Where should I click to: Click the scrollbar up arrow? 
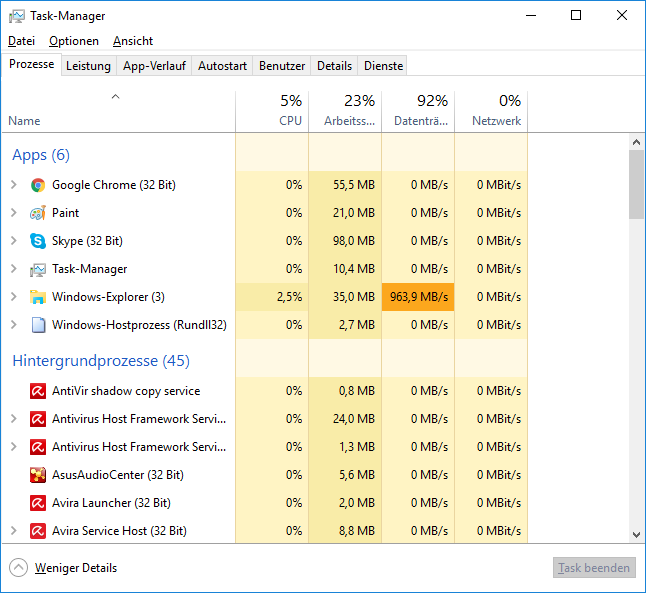pyautogui.click(x=637, y=142)
